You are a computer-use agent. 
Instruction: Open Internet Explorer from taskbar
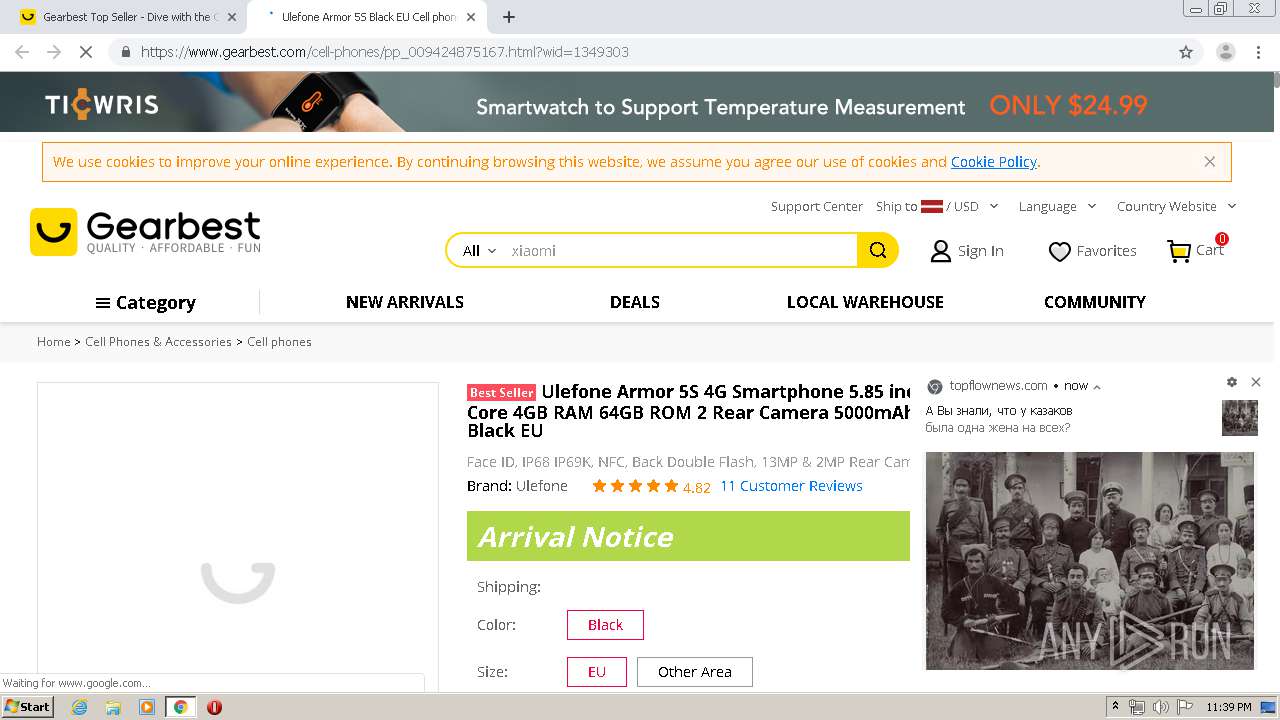(x=79, y=707)
